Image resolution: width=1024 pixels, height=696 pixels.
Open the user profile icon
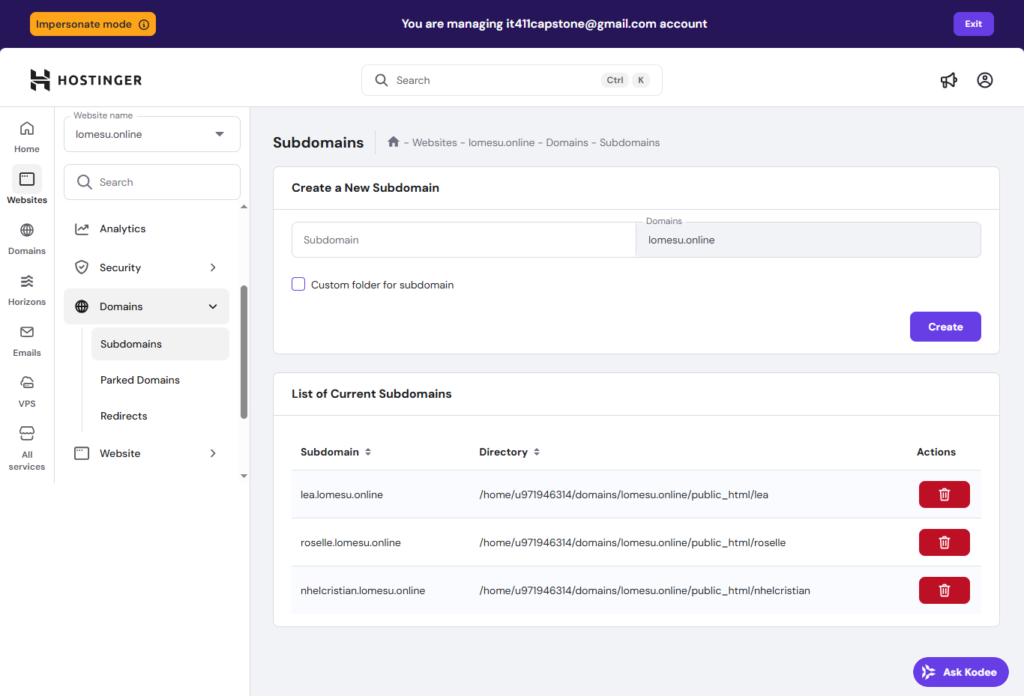985,80
